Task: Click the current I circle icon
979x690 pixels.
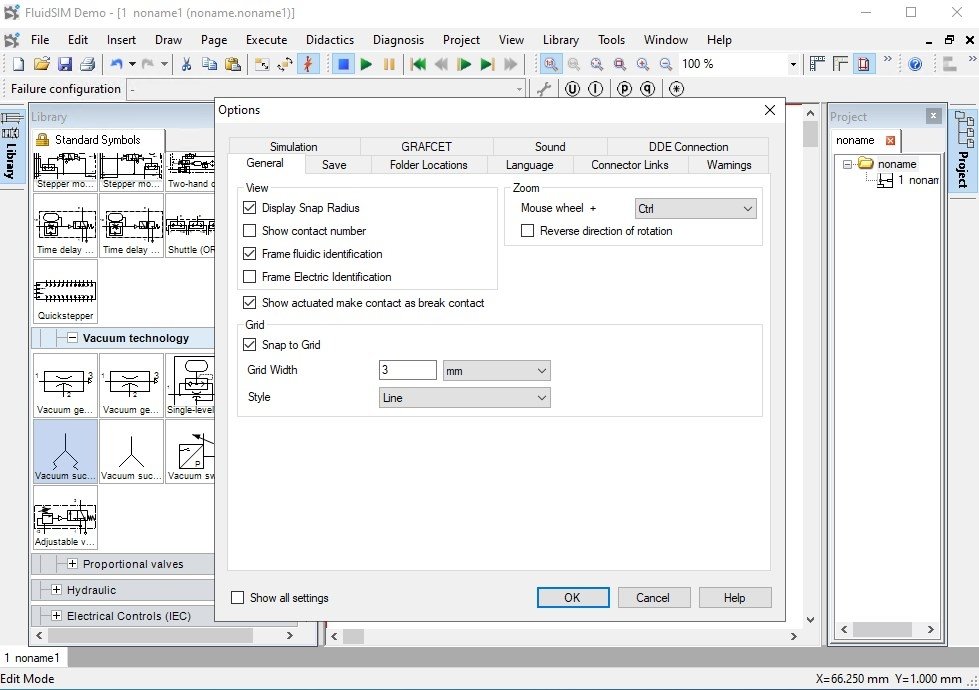Action: (x=596, y=89)
